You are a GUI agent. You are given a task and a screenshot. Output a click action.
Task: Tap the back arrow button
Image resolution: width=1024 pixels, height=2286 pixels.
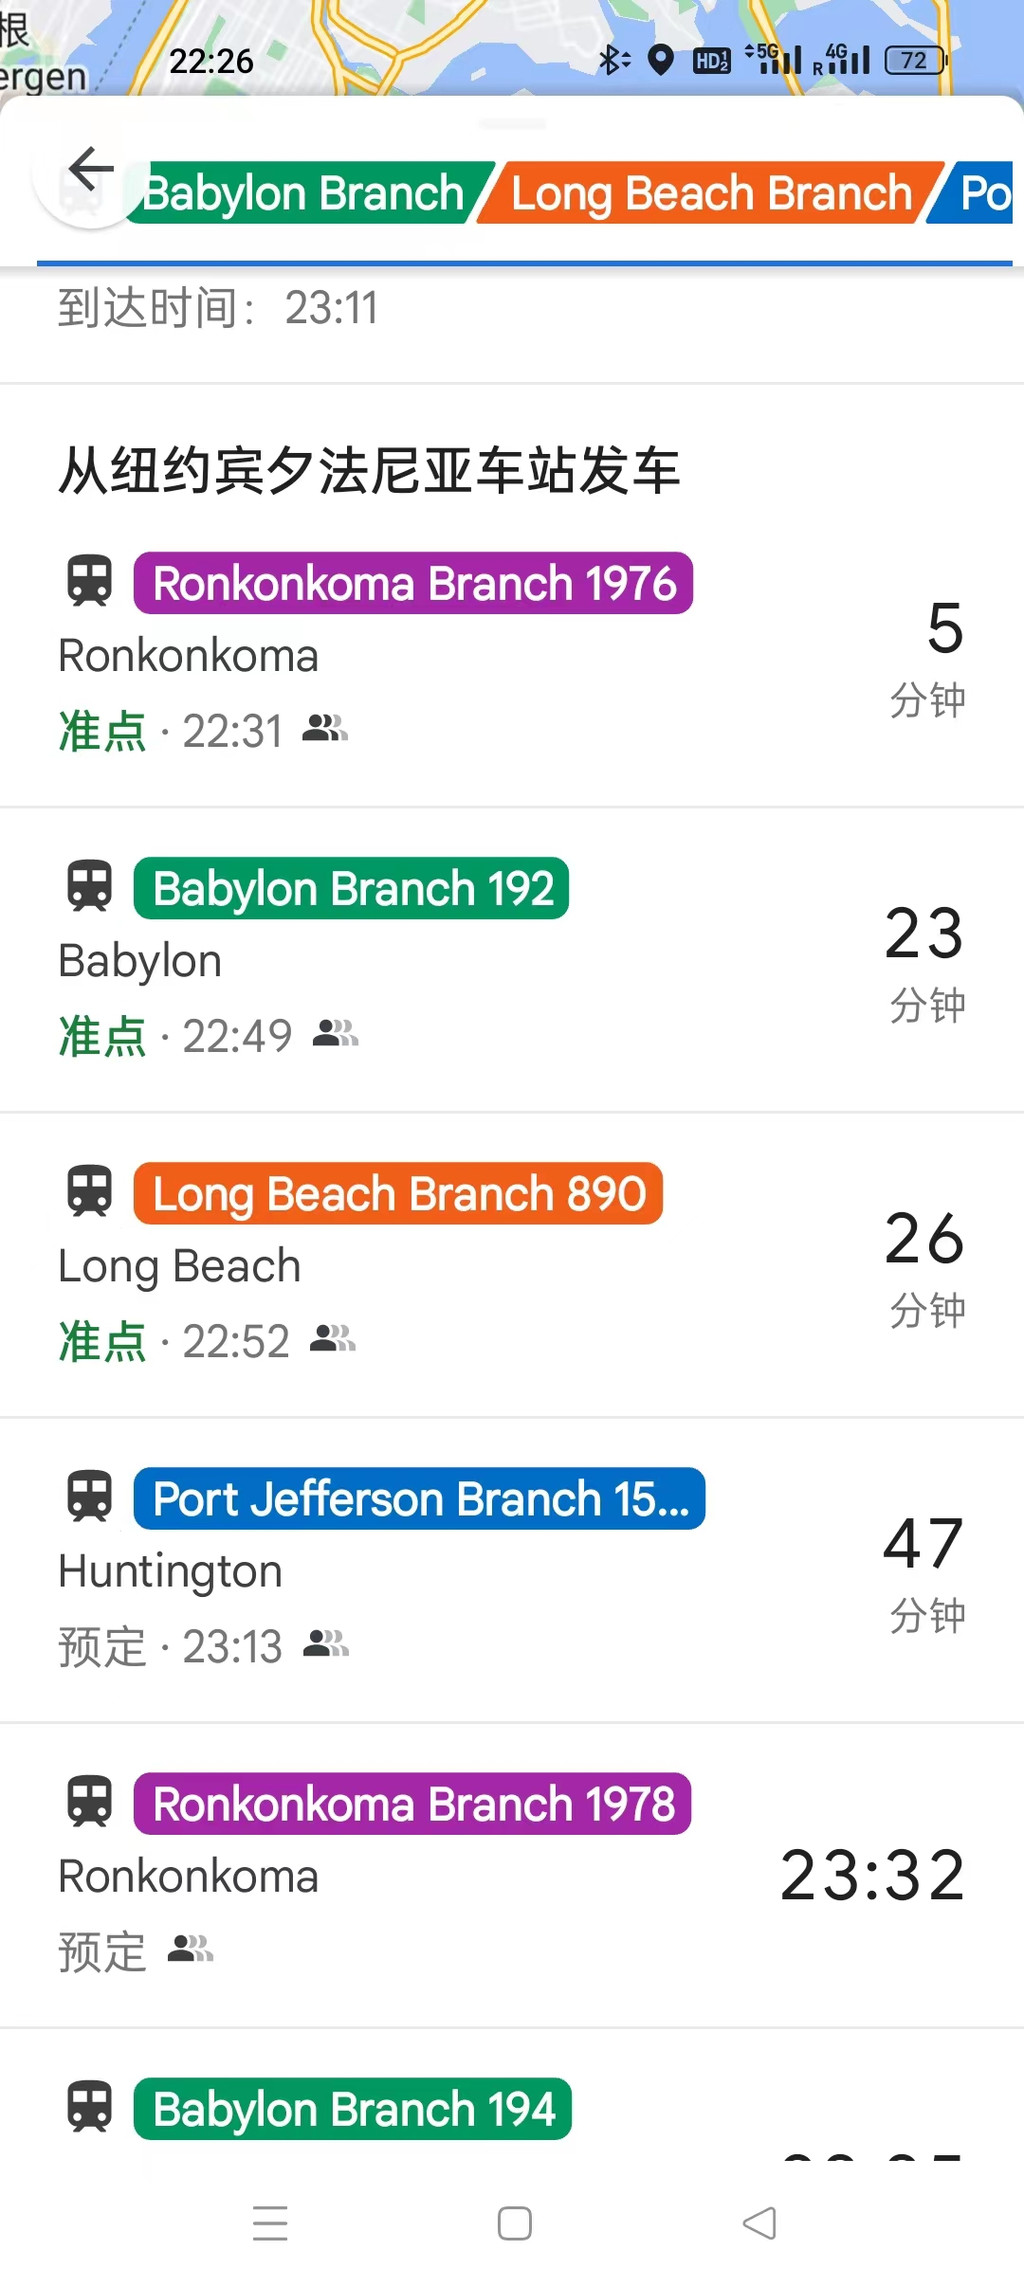[x=91, y=169]
